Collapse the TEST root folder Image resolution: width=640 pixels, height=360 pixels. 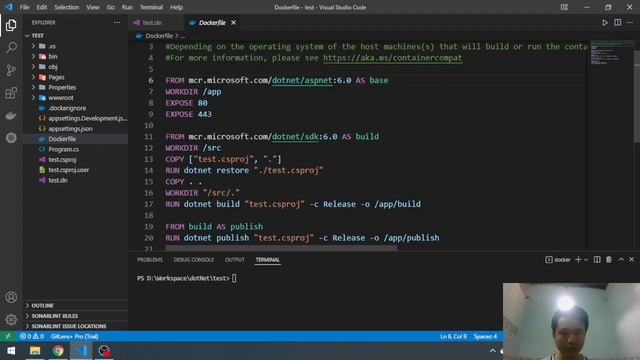pyautogui.click(x=27, y=36)
